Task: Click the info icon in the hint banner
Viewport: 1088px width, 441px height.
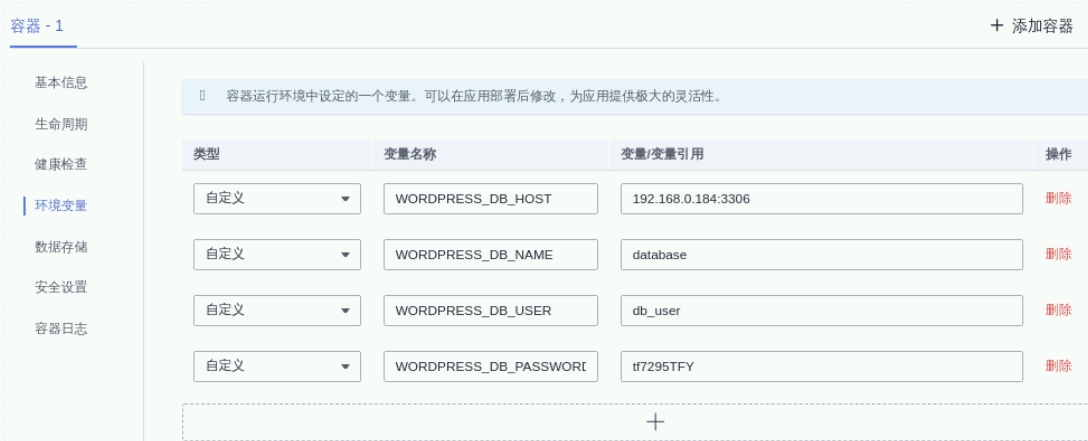Action: click(x=202, y=97)
